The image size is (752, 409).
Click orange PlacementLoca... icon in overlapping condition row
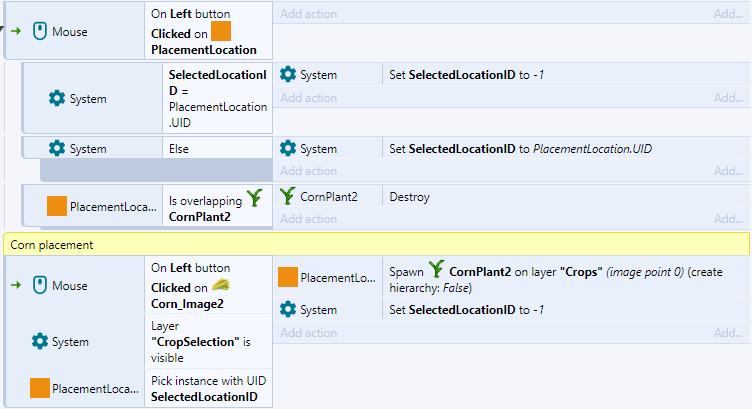coord(57,206)
